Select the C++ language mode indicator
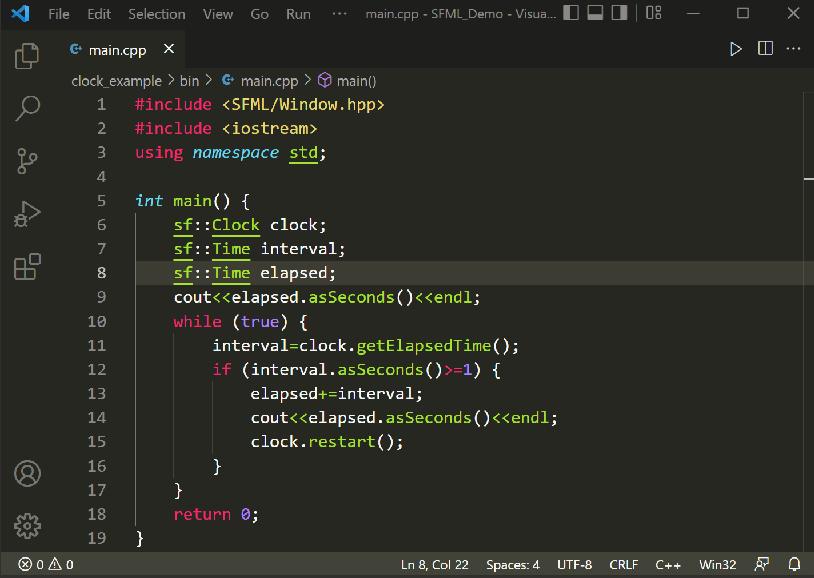 click(668, 564)
